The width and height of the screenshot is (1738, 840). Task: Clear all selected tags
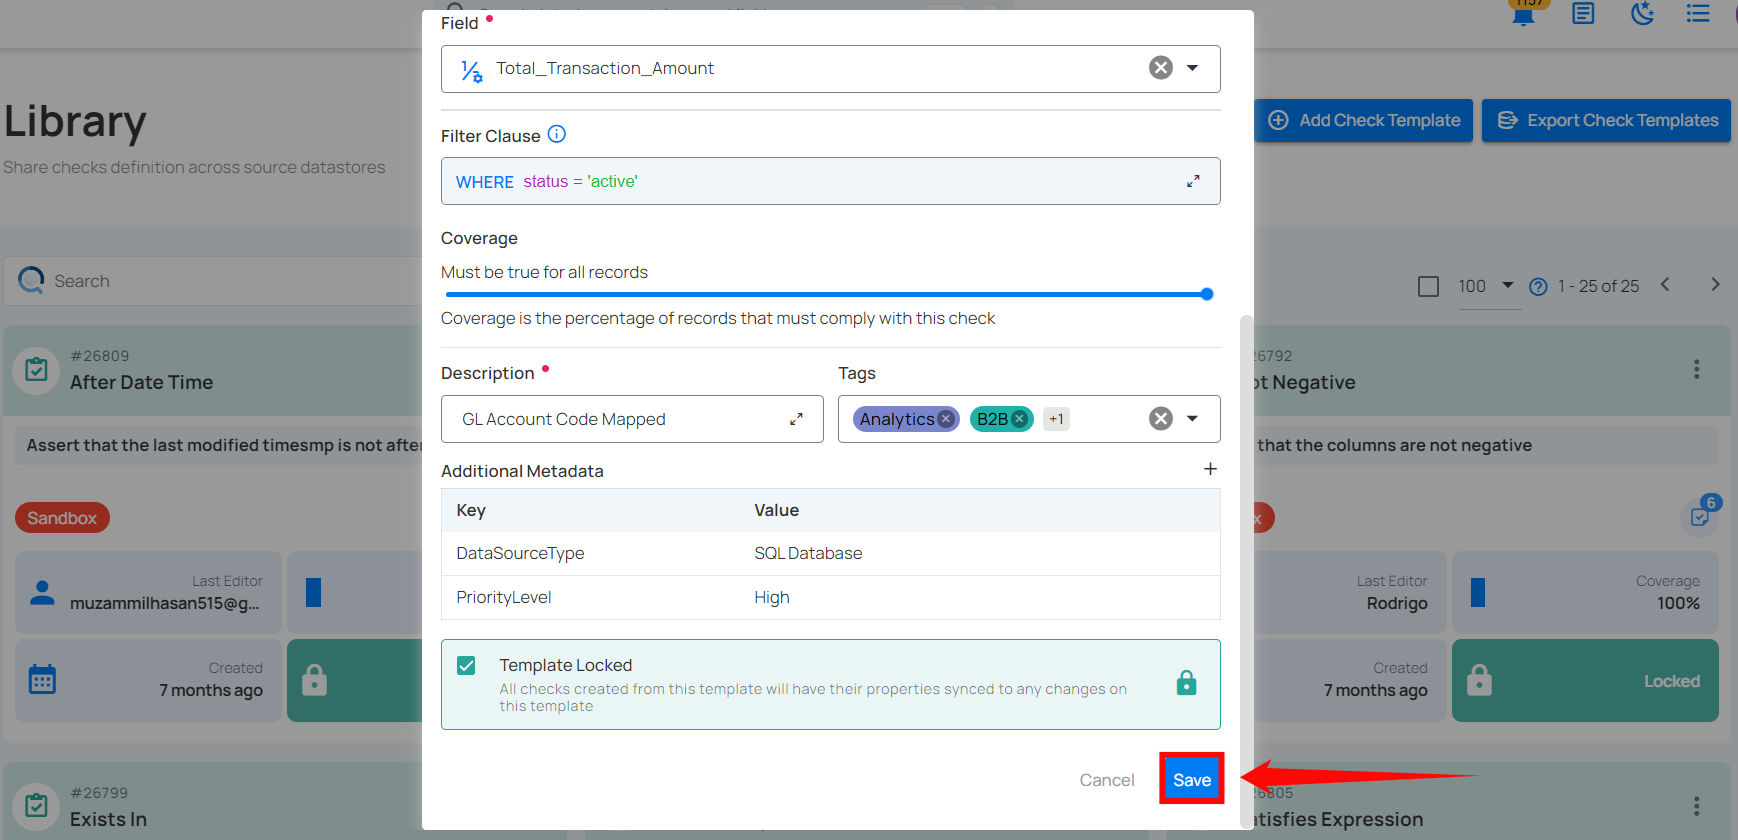[x=1160, y=419]
